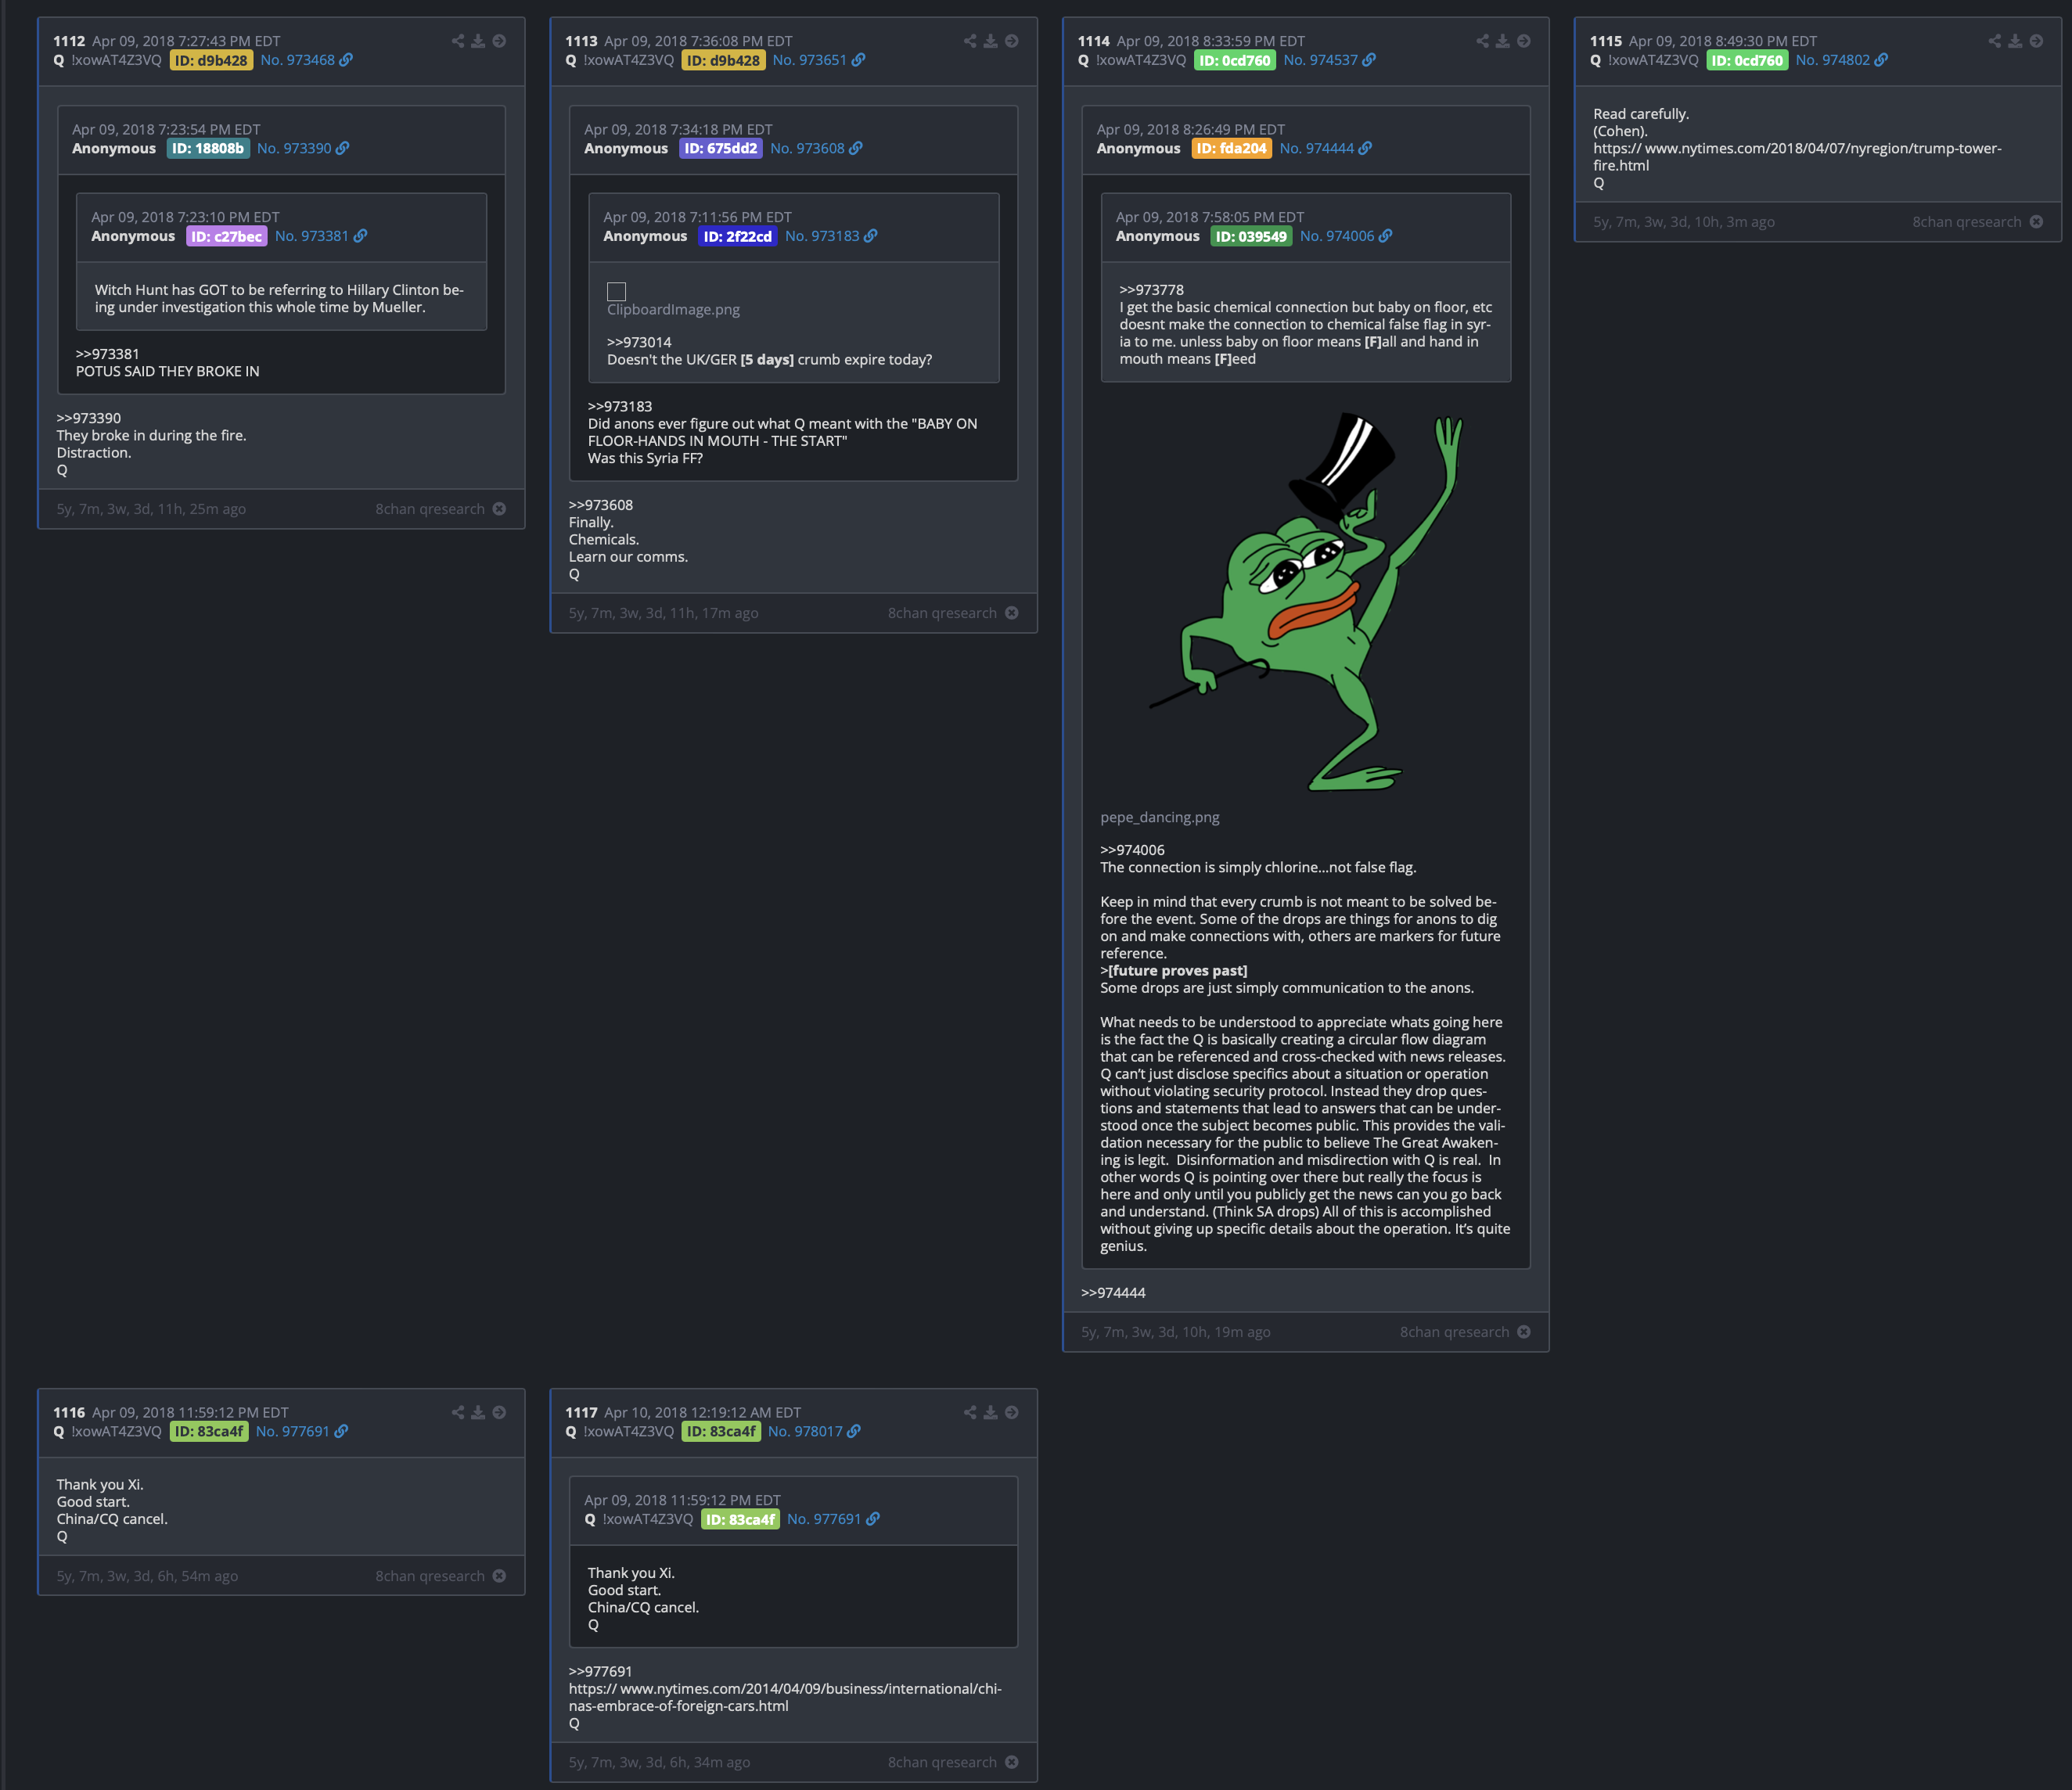Open post 1114 via the arrow-circle icon
The image size is (2072, 1790).
1523,41
